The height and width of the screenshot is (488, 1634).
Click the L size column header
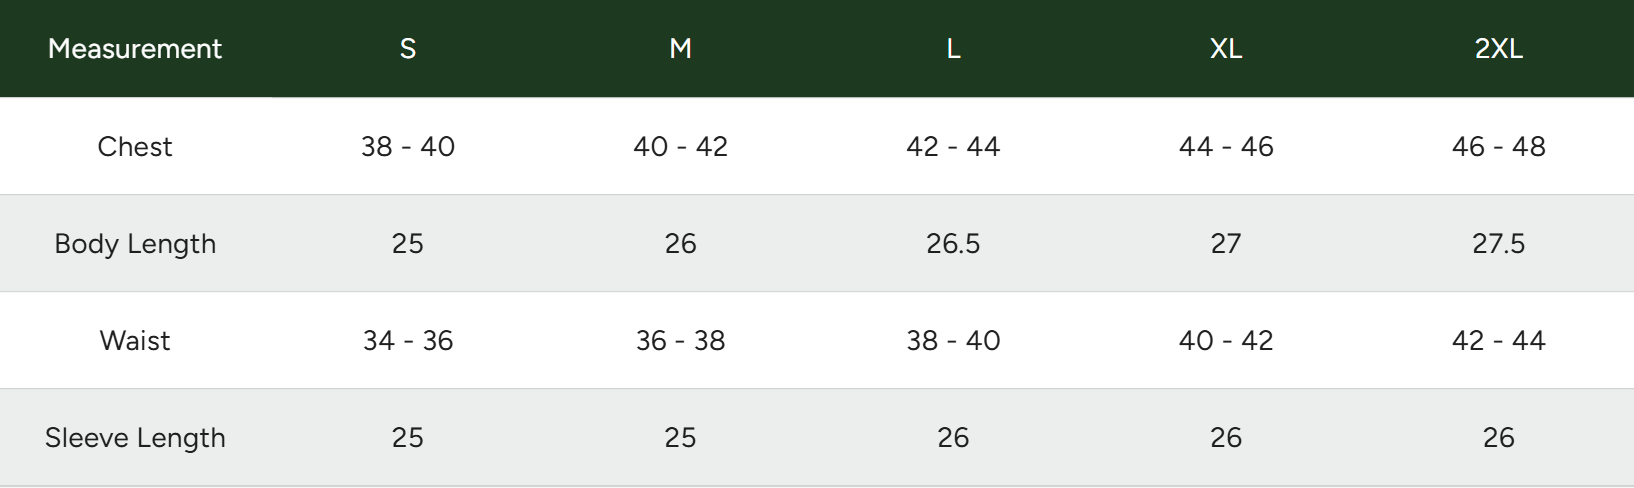953,48
